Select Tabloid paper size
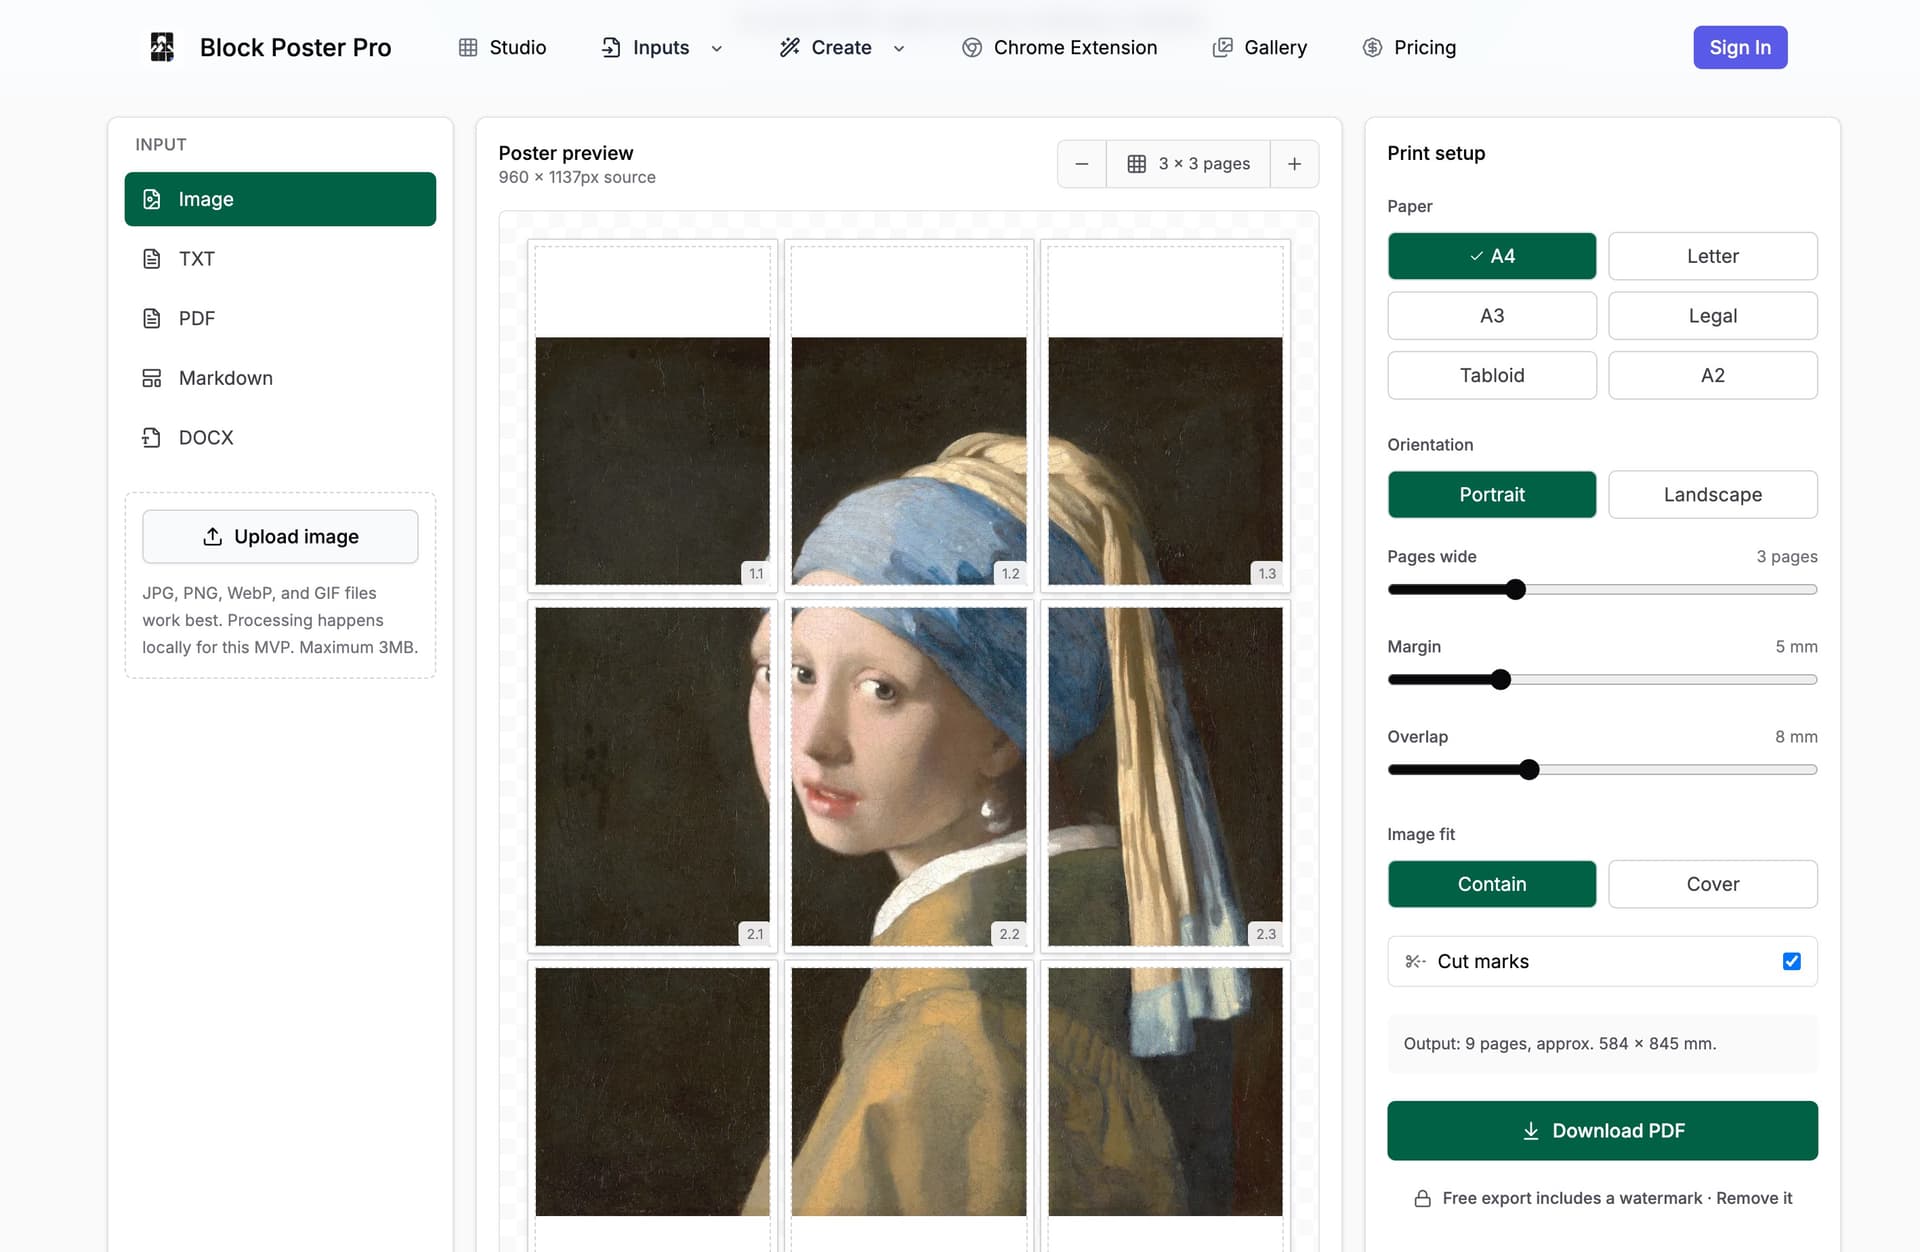Image resolution: width=1920 pixels, height=1252 pixels. coord(1492,375)
